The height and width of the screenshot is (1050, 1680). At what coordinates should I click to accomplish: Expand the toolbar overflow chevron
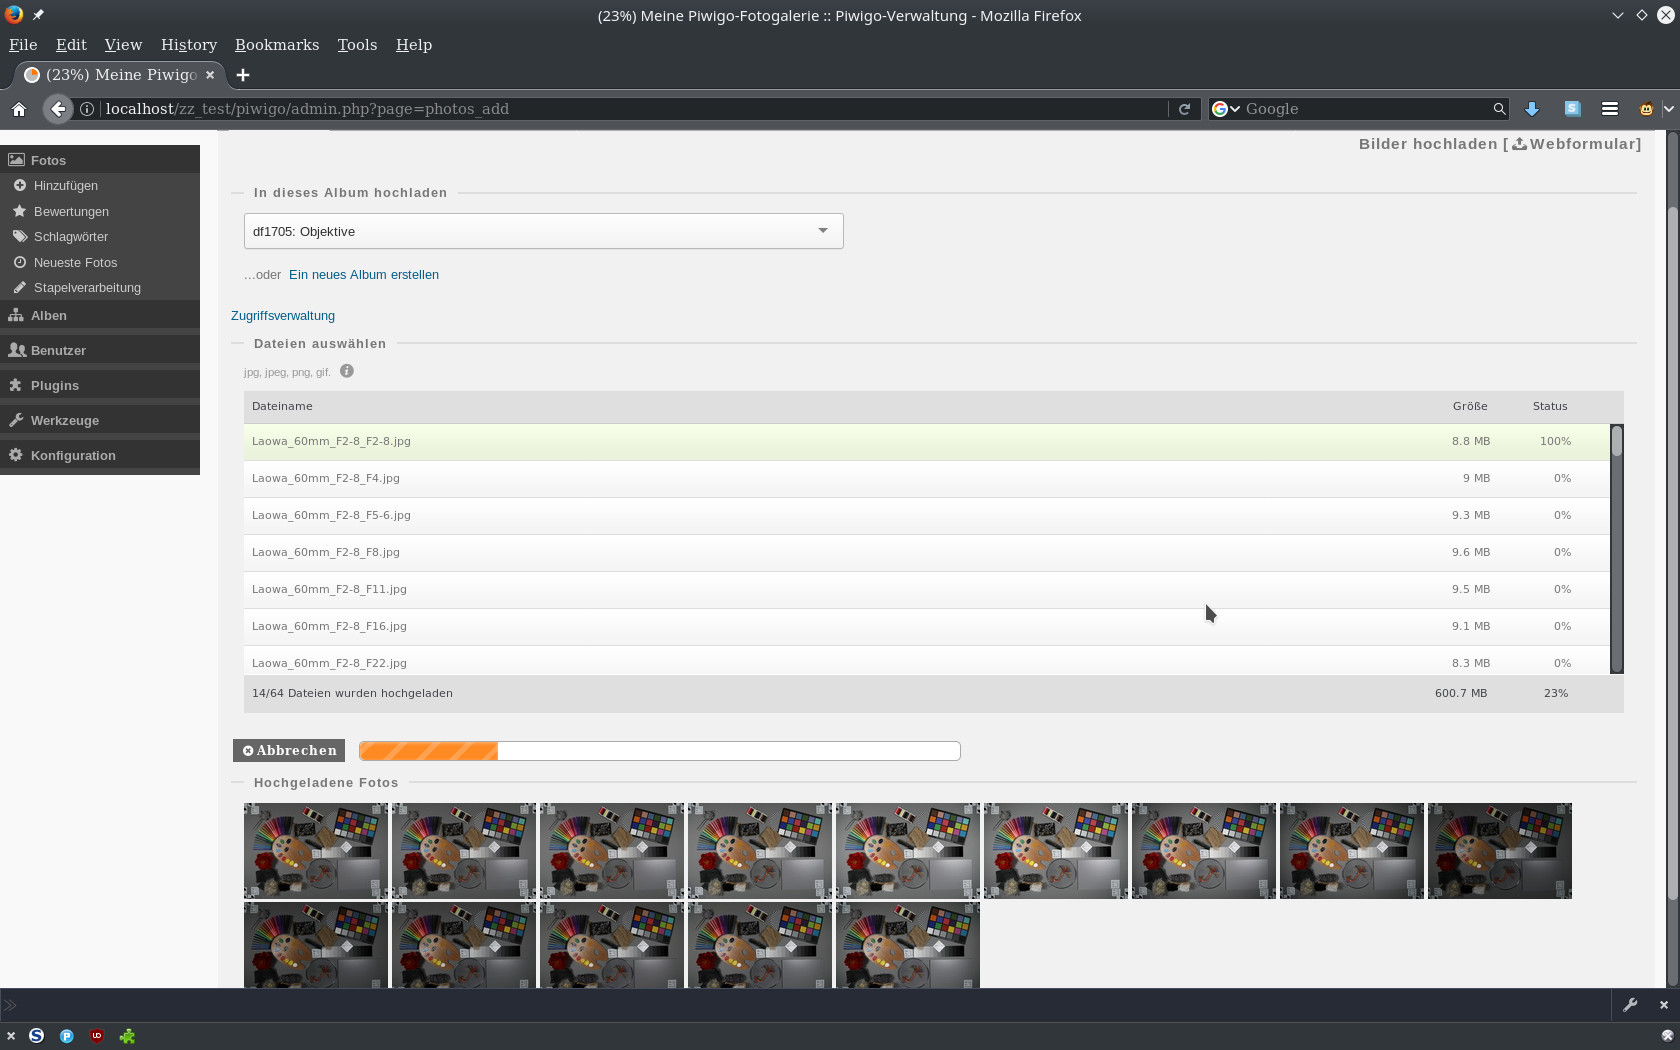click(x=1669, y=108)
